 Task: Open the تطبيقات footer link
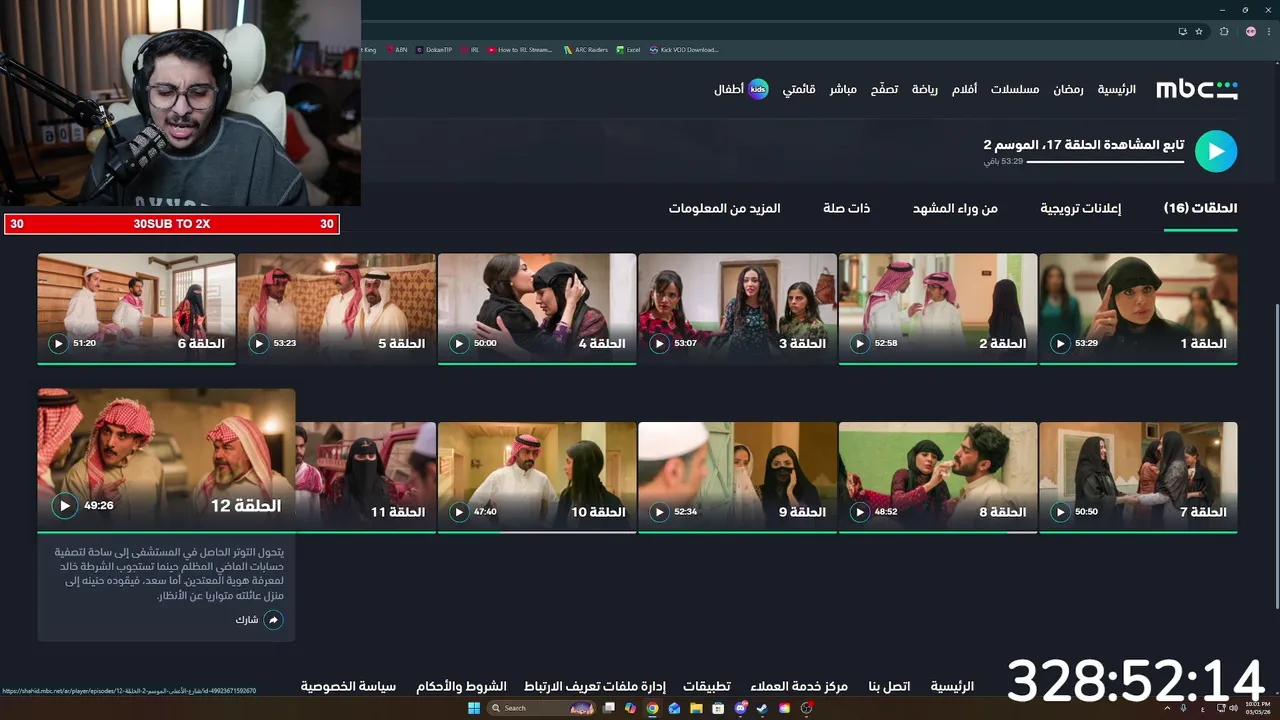tap(707, 686)
